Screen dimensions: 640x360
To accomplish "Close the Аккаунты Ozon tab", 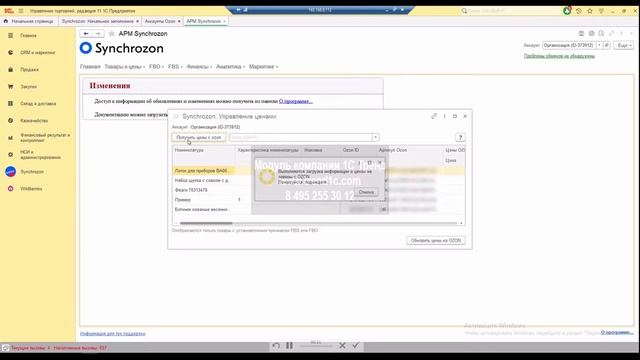I will click(x=179, y=21).
